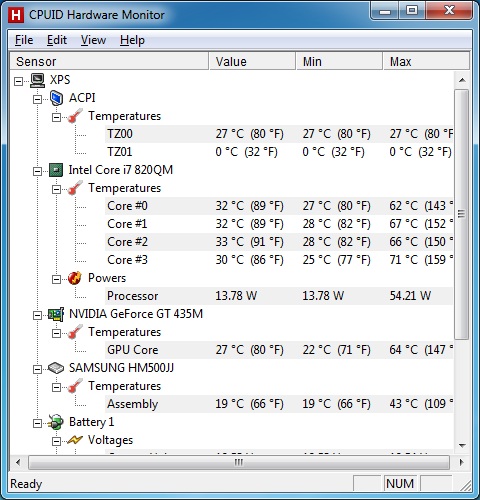
Task: Click the Voltages lightning icon
Action: pyautogui.click(x=75, y=440)
